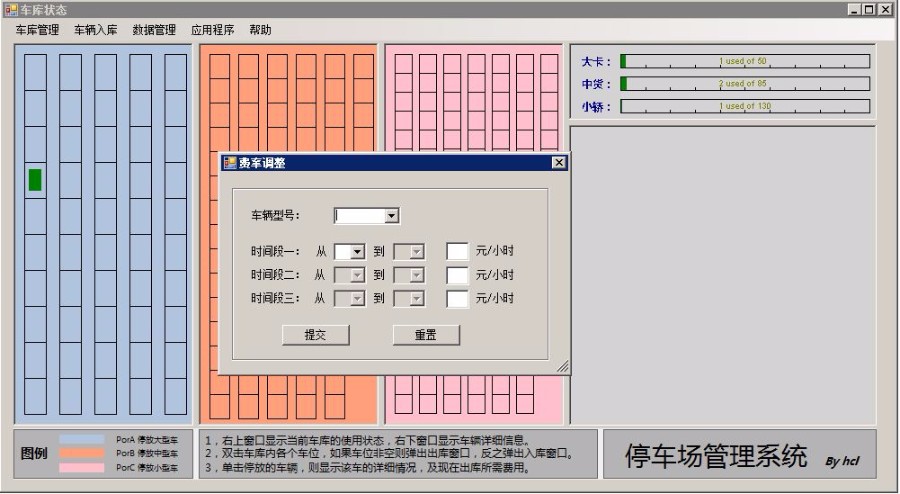The width and height of the screenshot is (900, 494).
Task: Click the 时间段二 price input field
Action: pos(457,275)
